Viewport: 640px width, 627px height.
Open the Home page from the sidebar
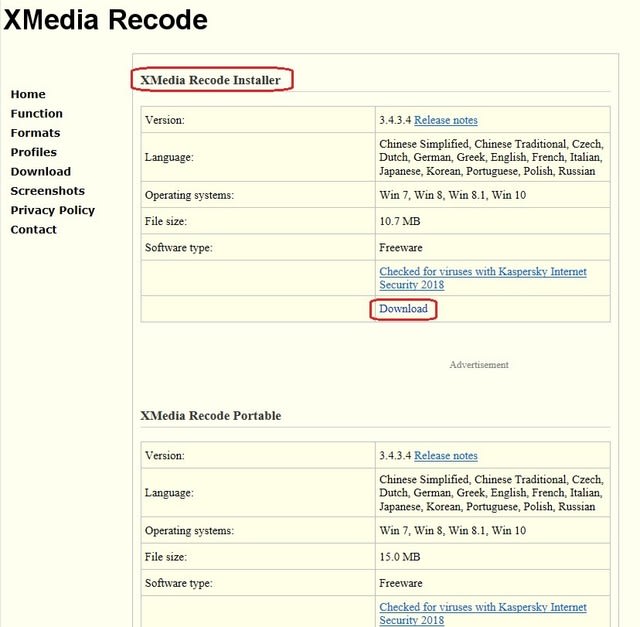[x=28, y=94]
